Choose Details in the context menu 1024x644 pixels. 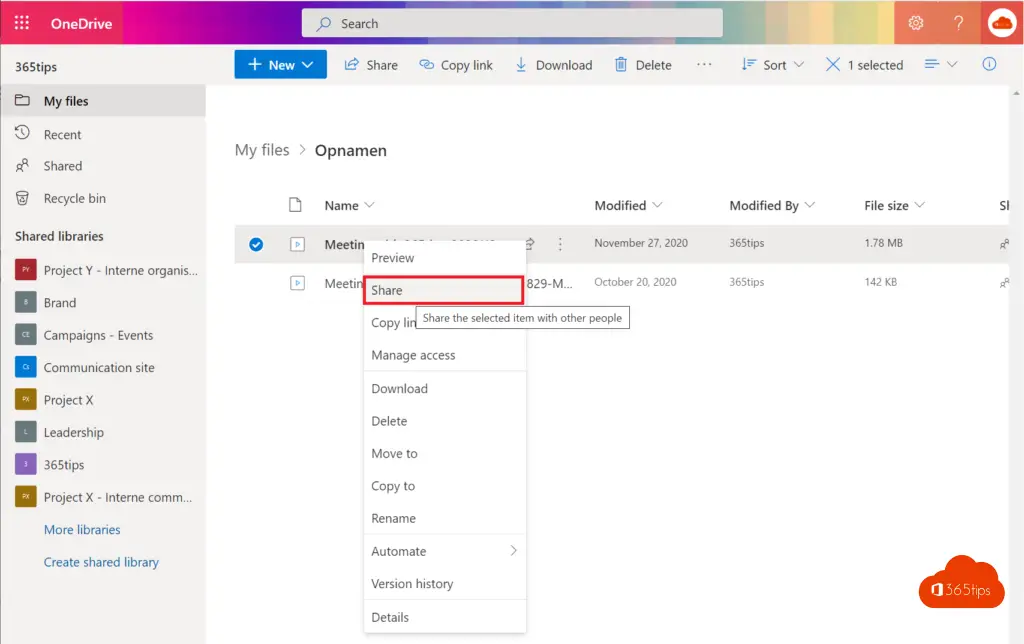[x=445, y=617]
